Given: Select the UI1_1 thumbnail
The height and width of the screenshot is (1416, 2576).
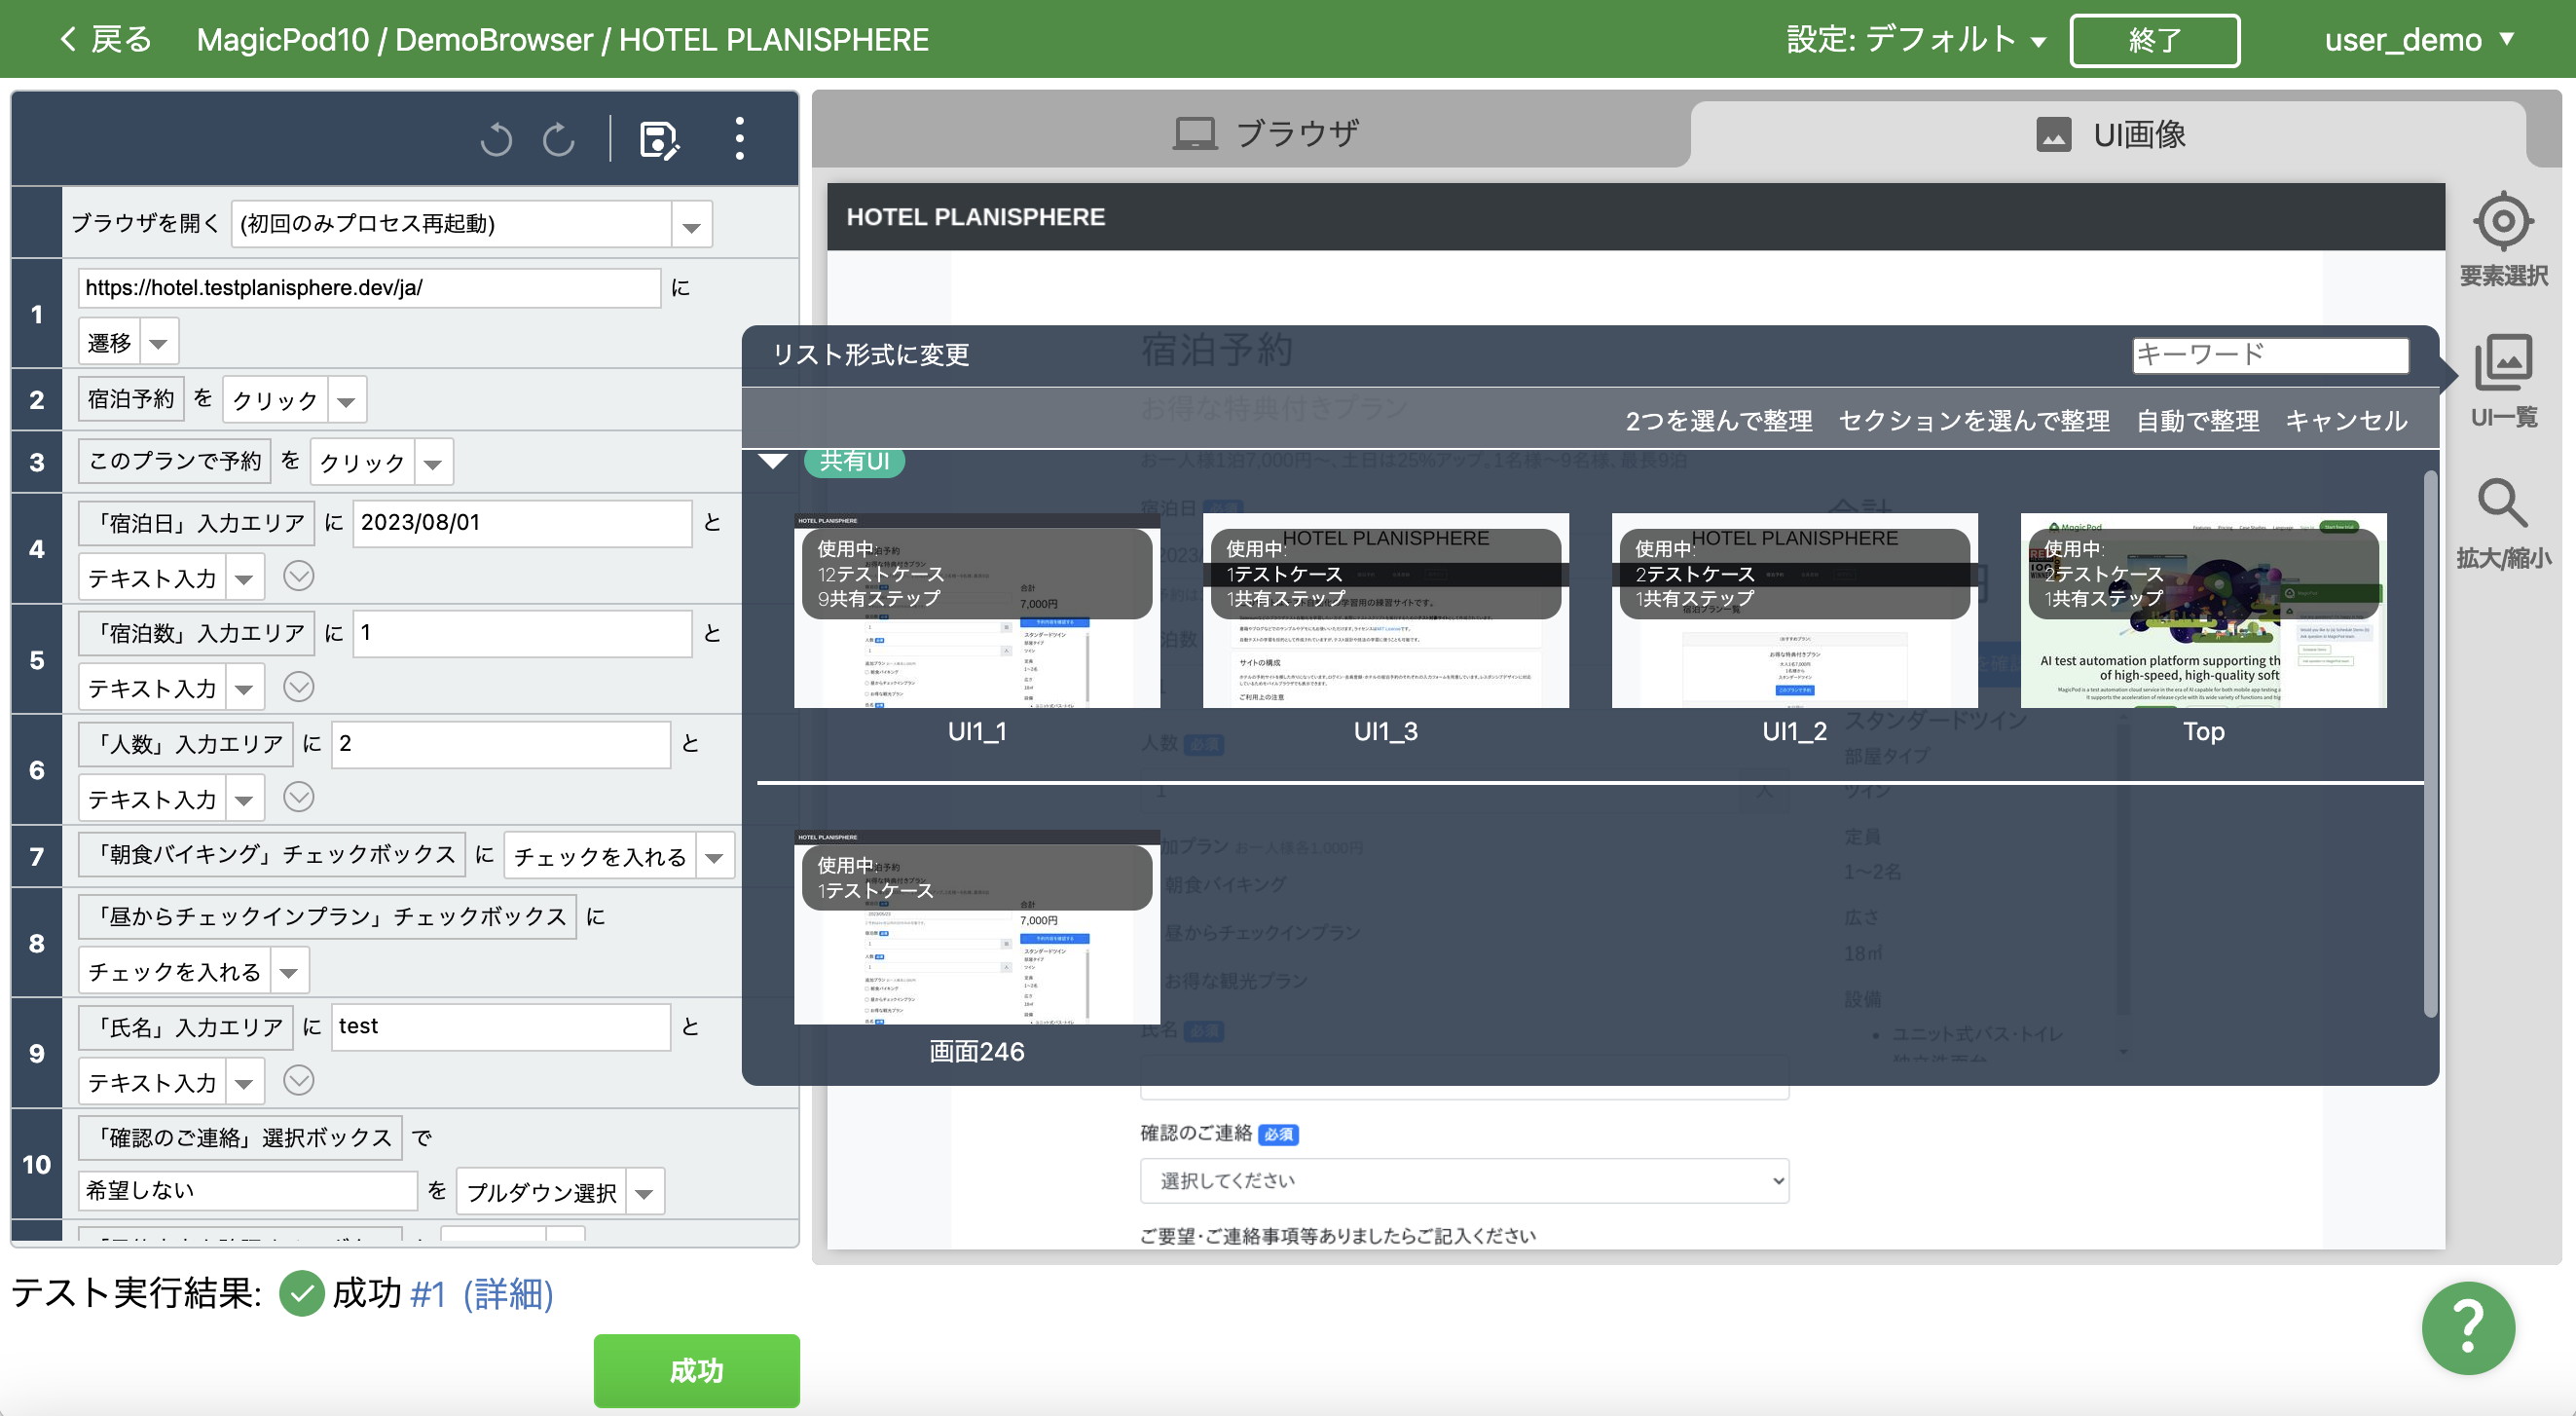Looking at the screenshot, I should [x=977, y=610].
